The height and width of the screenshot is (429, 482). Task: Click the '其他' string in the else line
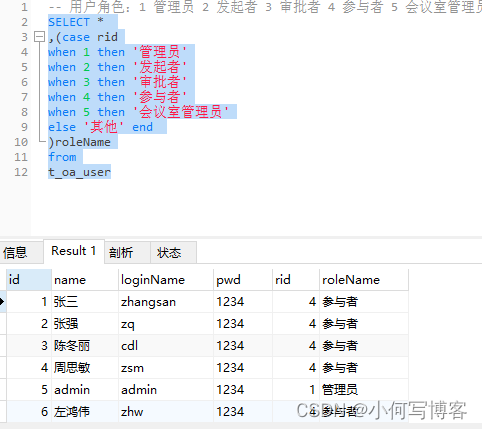(x=104, y=127)
